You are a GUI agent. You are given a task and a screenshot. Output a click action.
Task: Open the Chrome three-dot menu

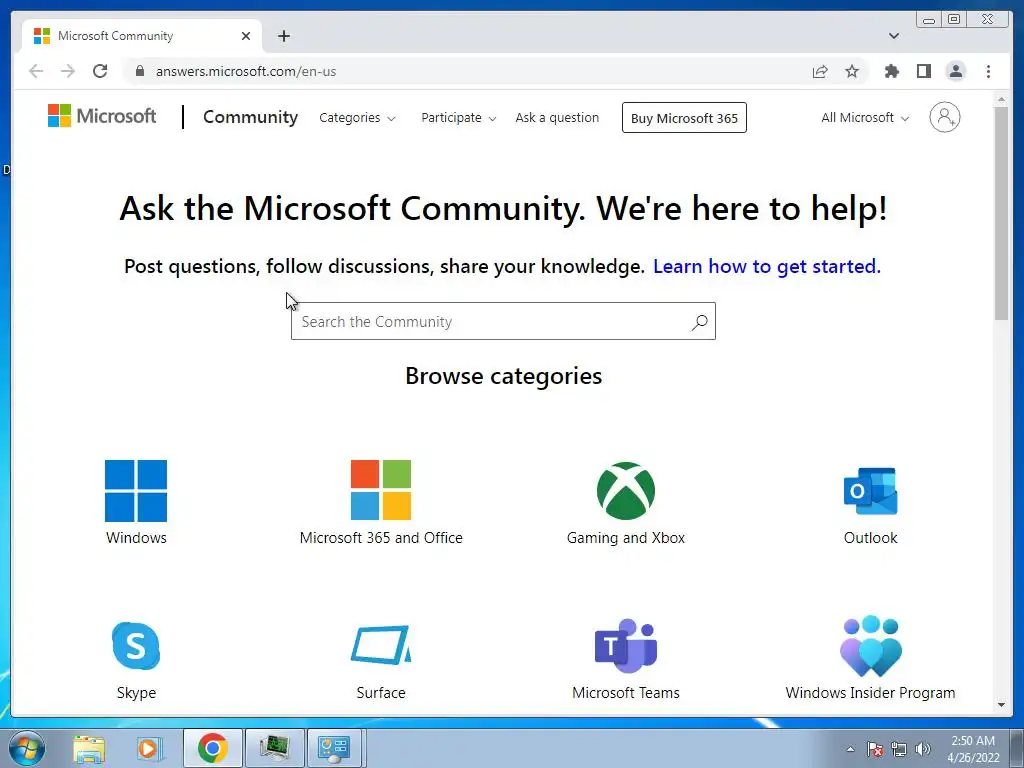(988, 71)
